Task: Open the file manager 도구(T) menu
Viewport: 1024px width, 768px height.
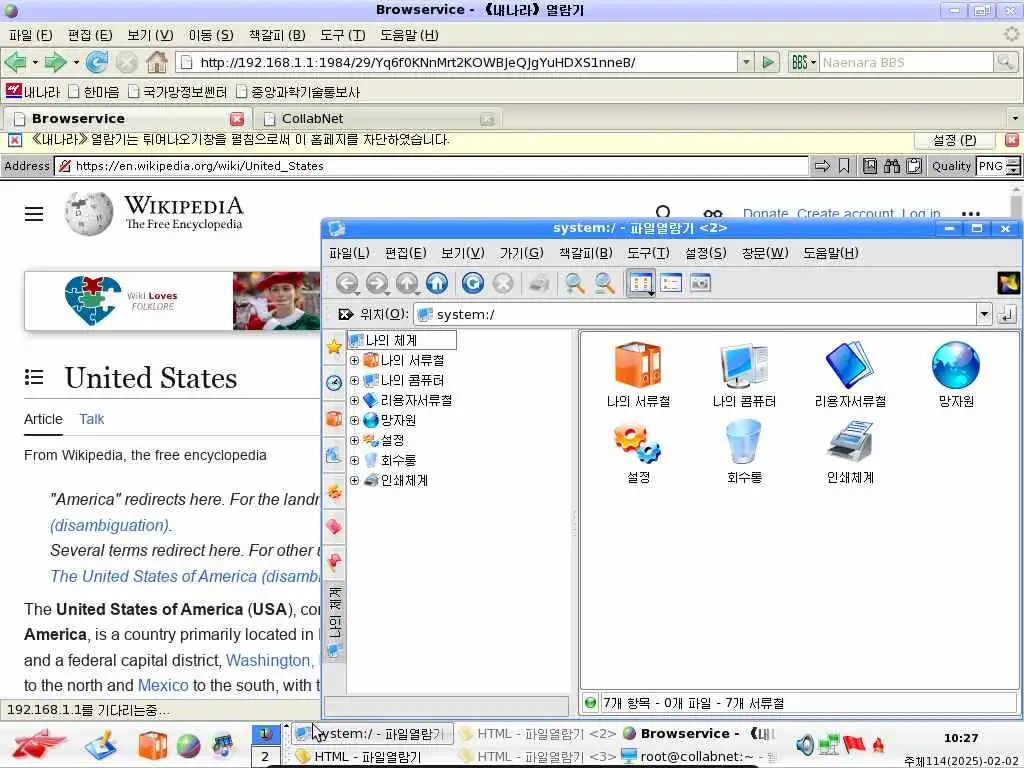Action: tap(648, 253)
